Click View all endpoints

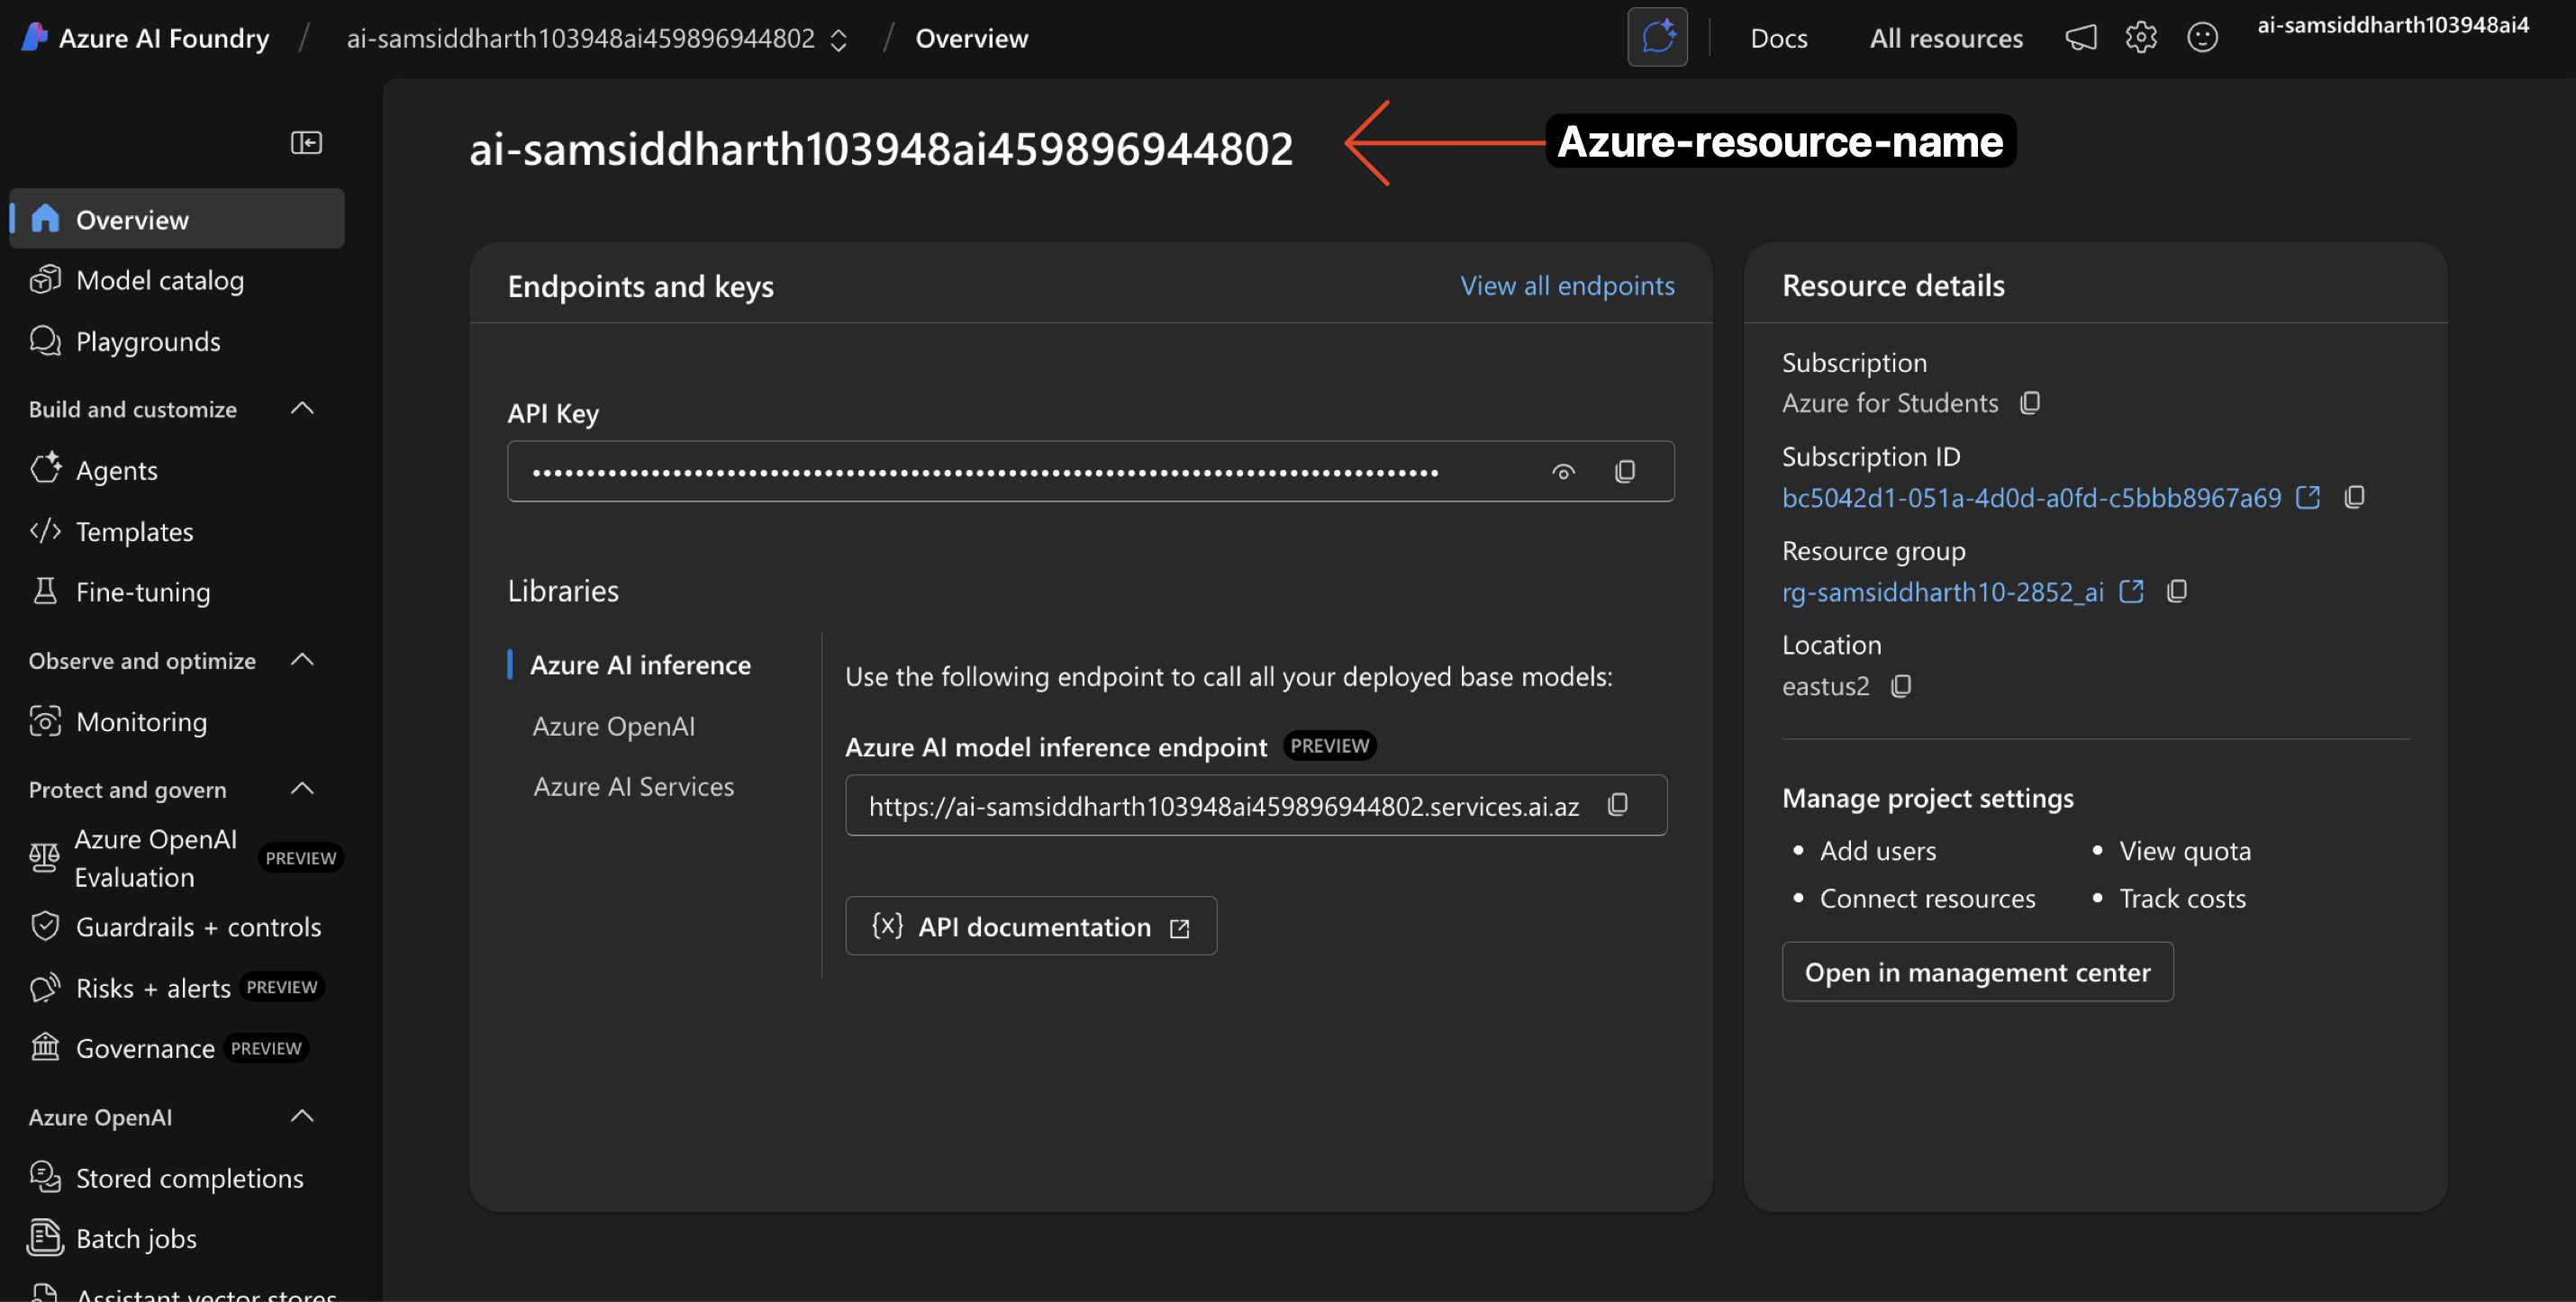tap(1567, 286)
